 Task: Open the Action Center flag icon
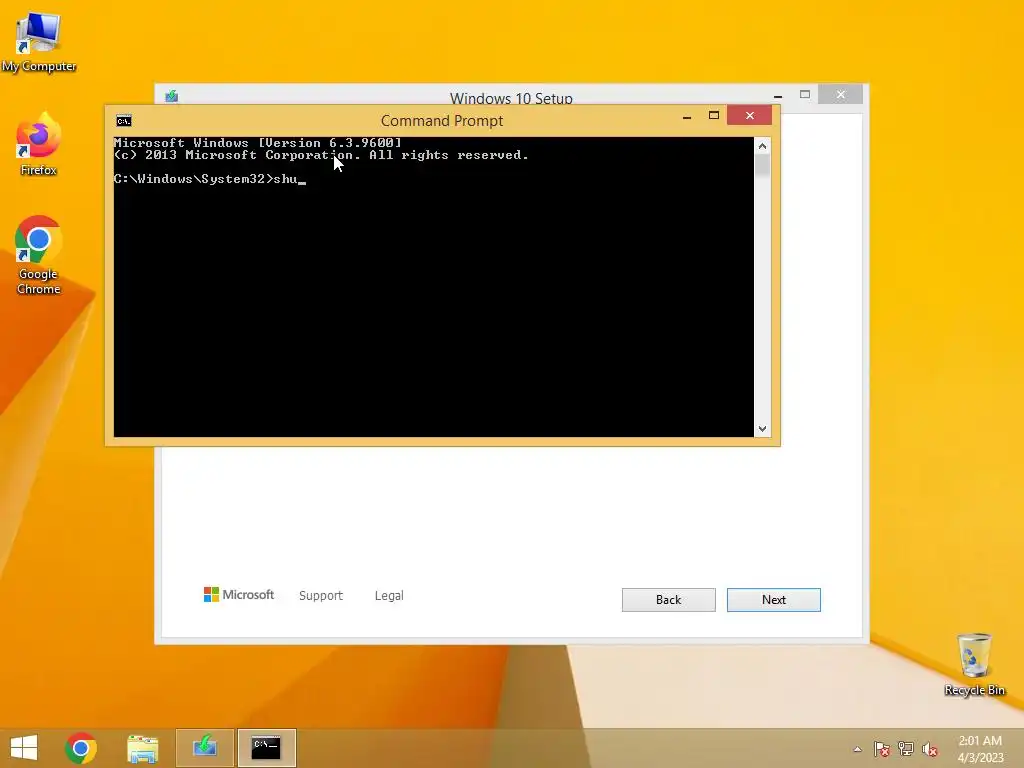click(x=882, y=749)
